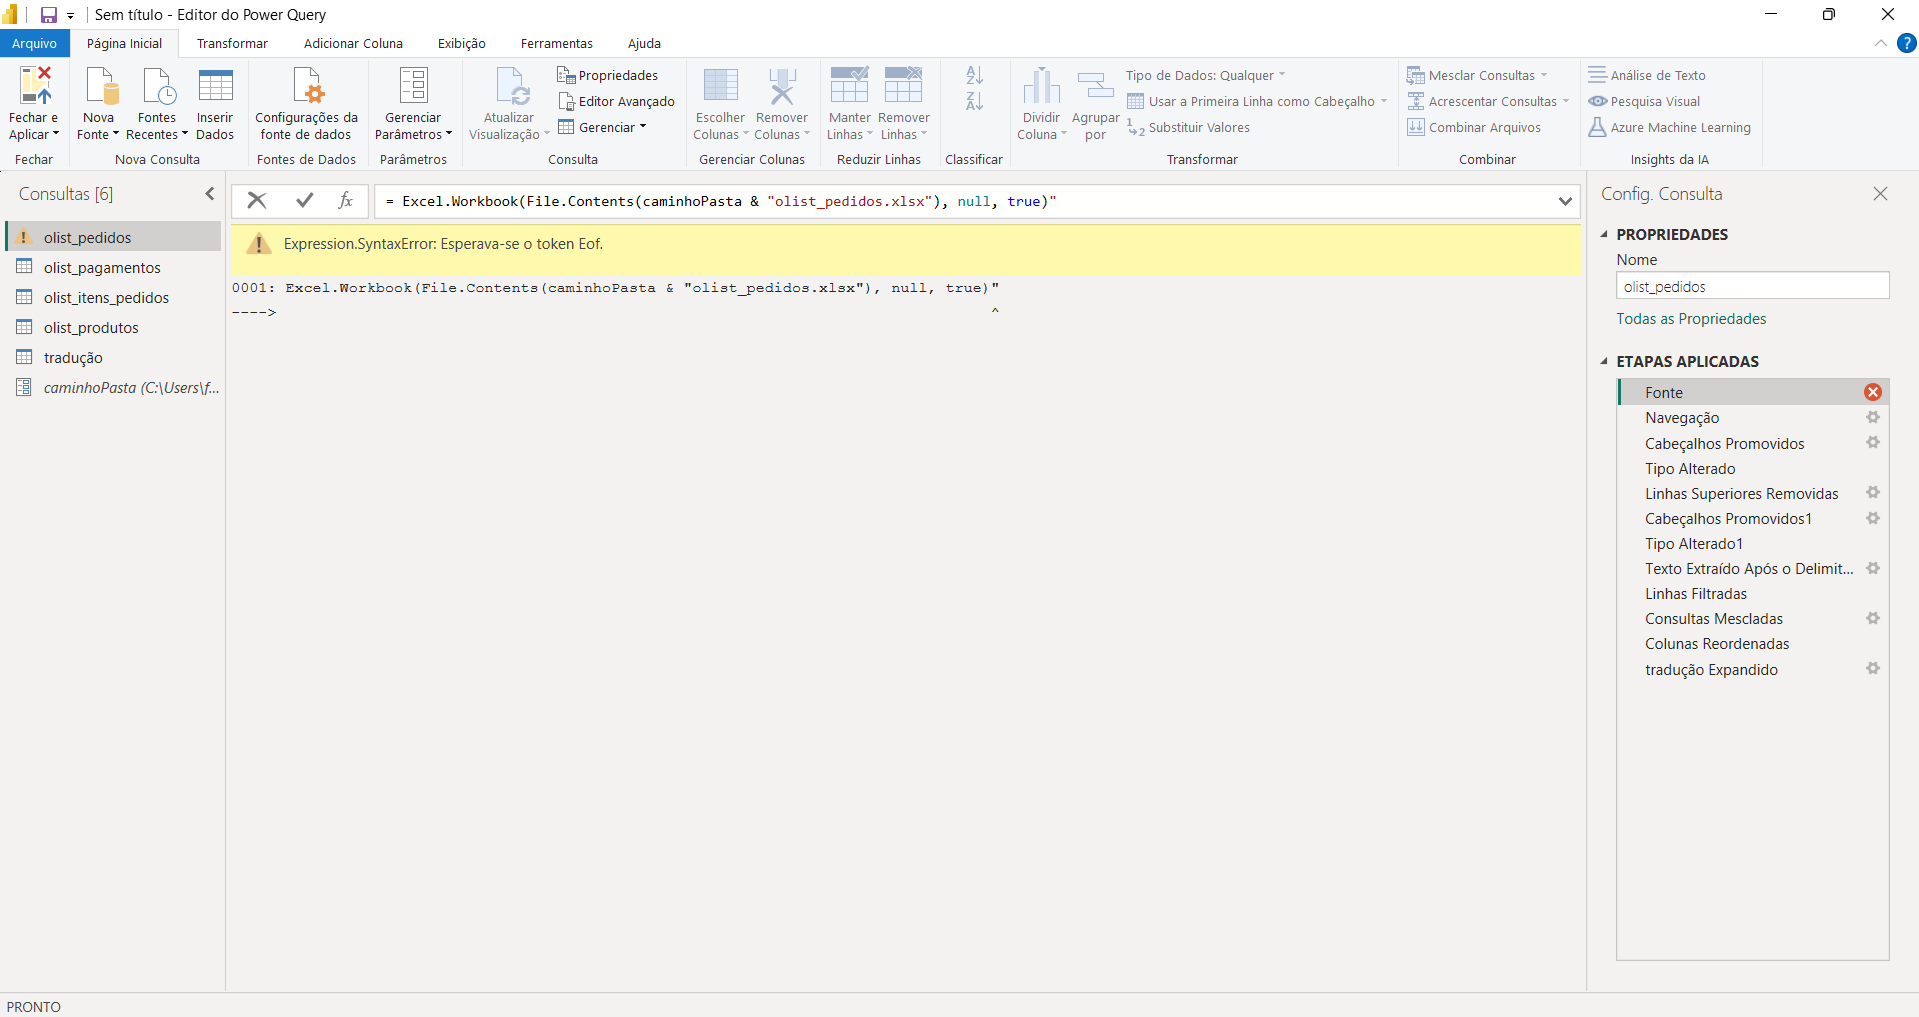Click the Inserir Dados table icon

pyautogui.click(x=215, y=87)
